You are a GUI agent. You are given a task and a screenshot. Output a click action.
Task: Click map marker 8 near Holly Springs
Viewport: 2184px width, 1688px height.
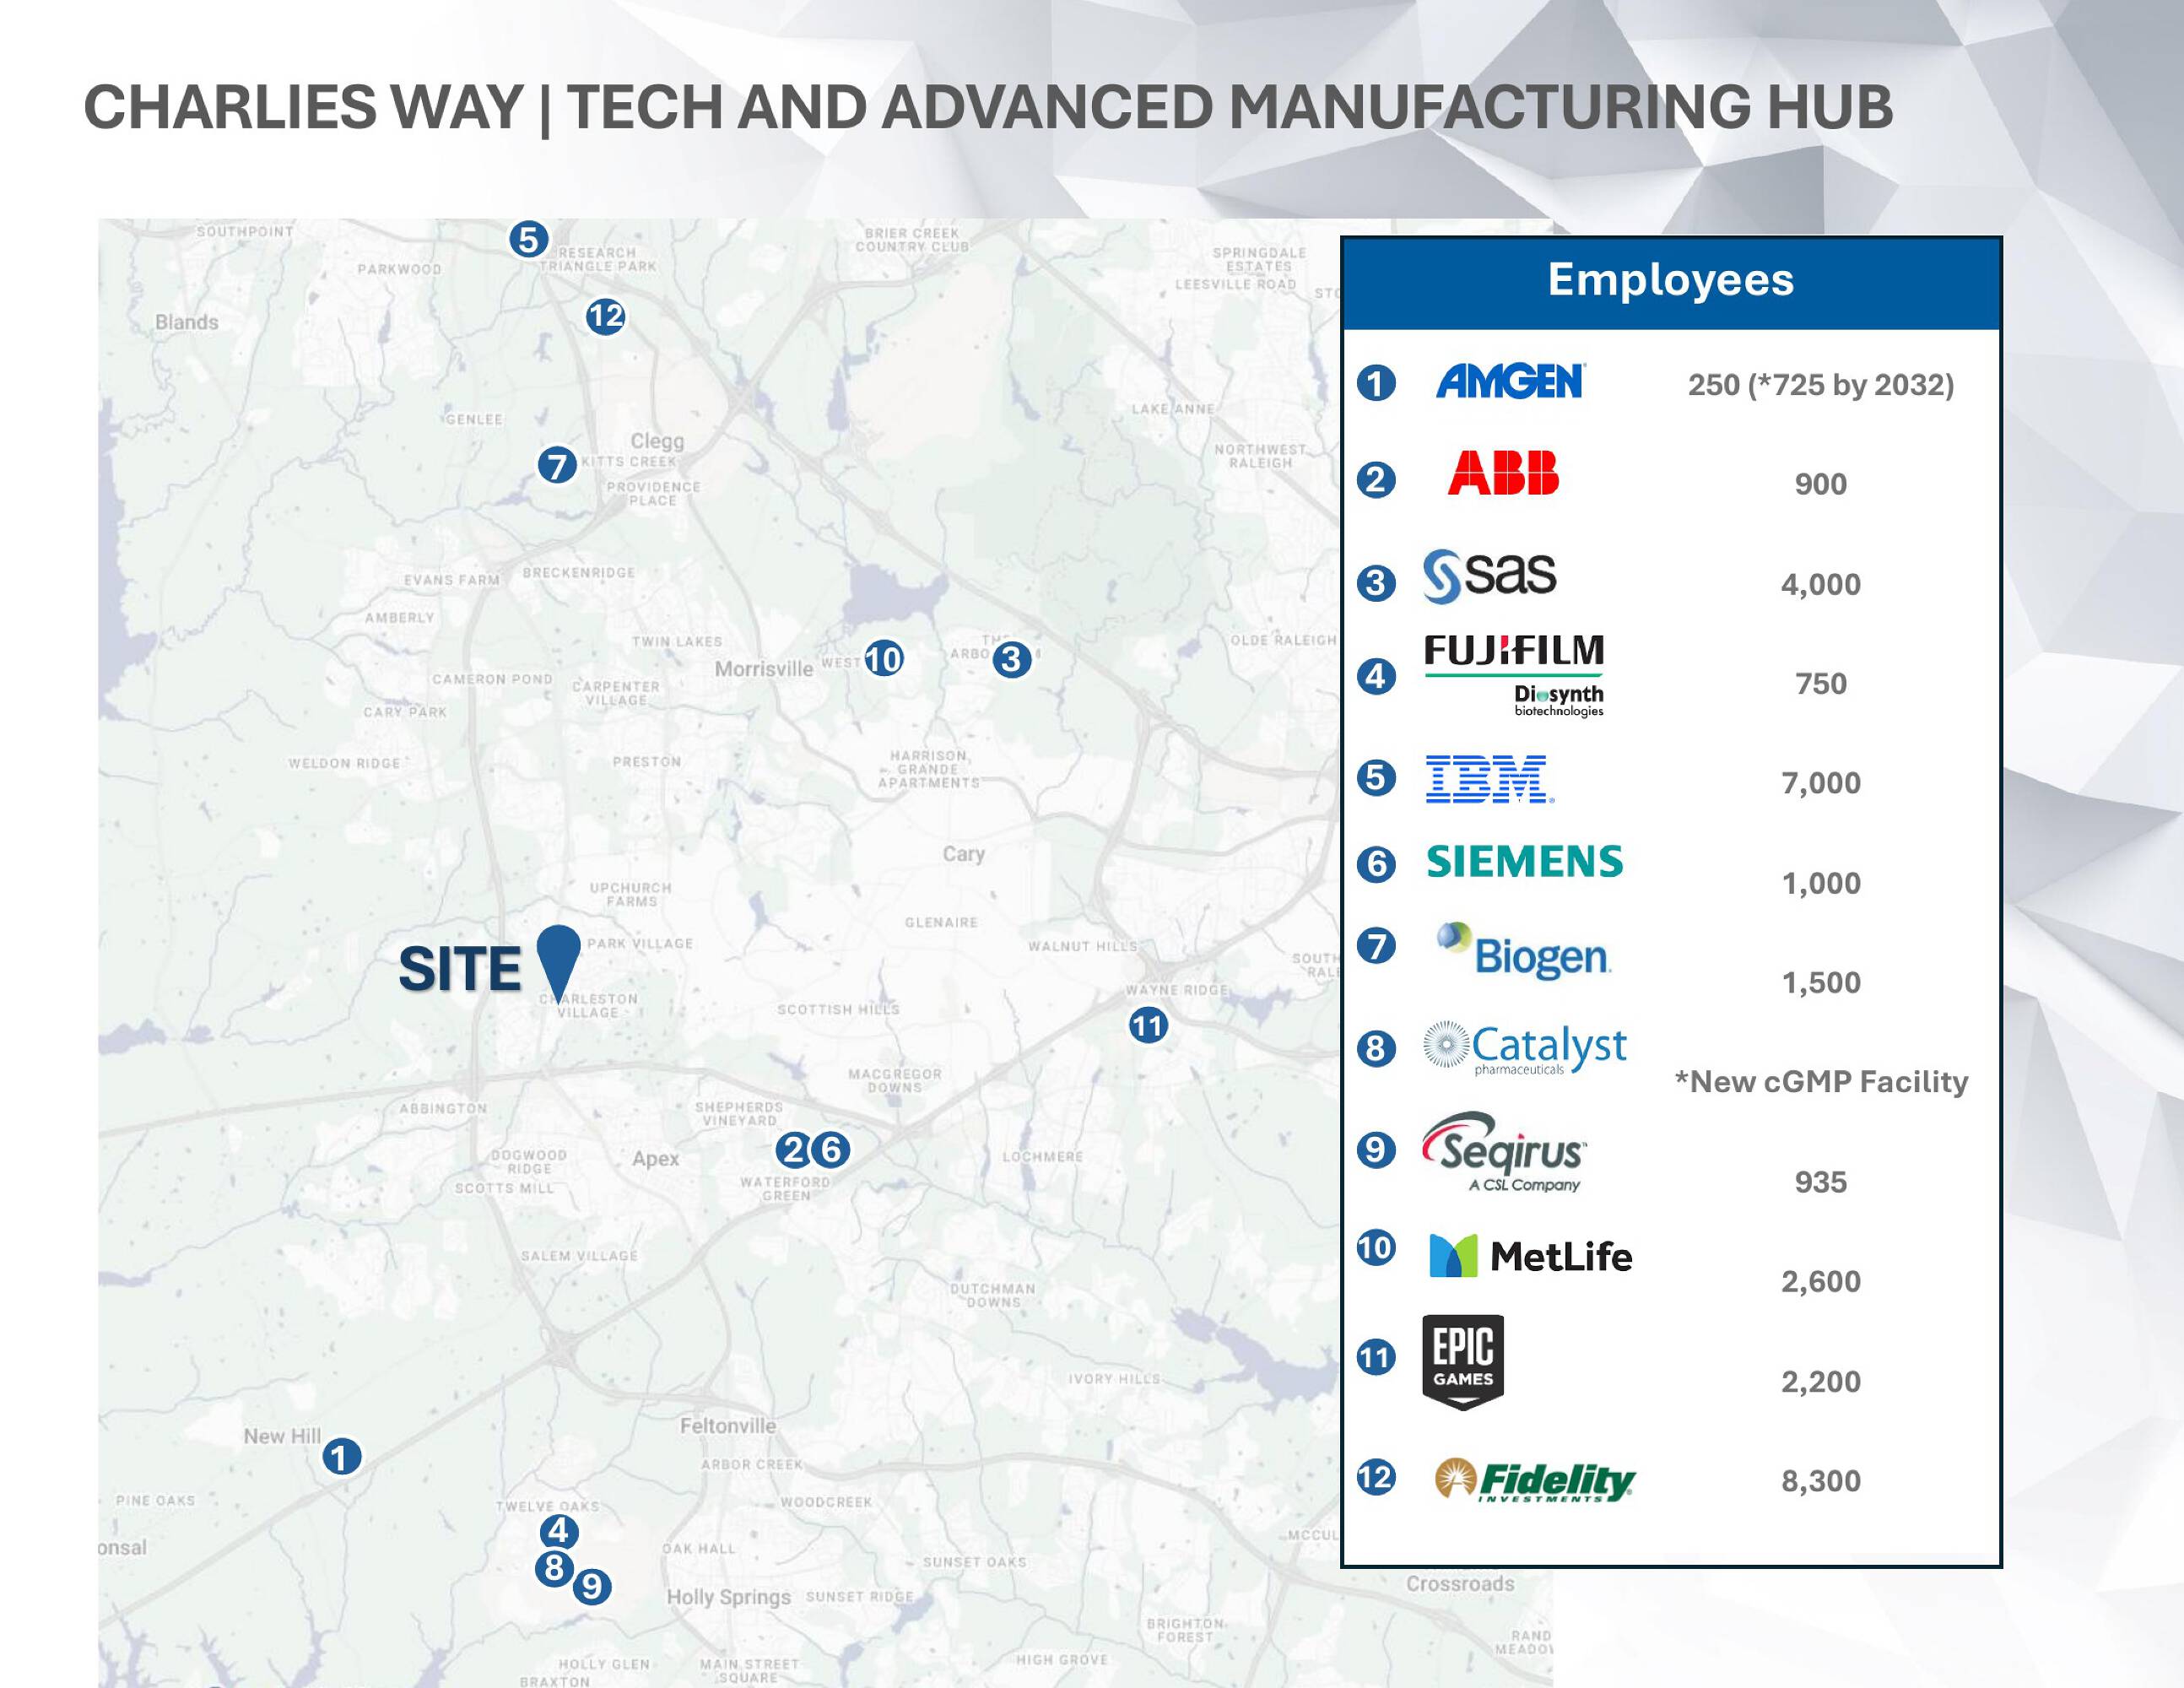click(x=554, y=1568)
